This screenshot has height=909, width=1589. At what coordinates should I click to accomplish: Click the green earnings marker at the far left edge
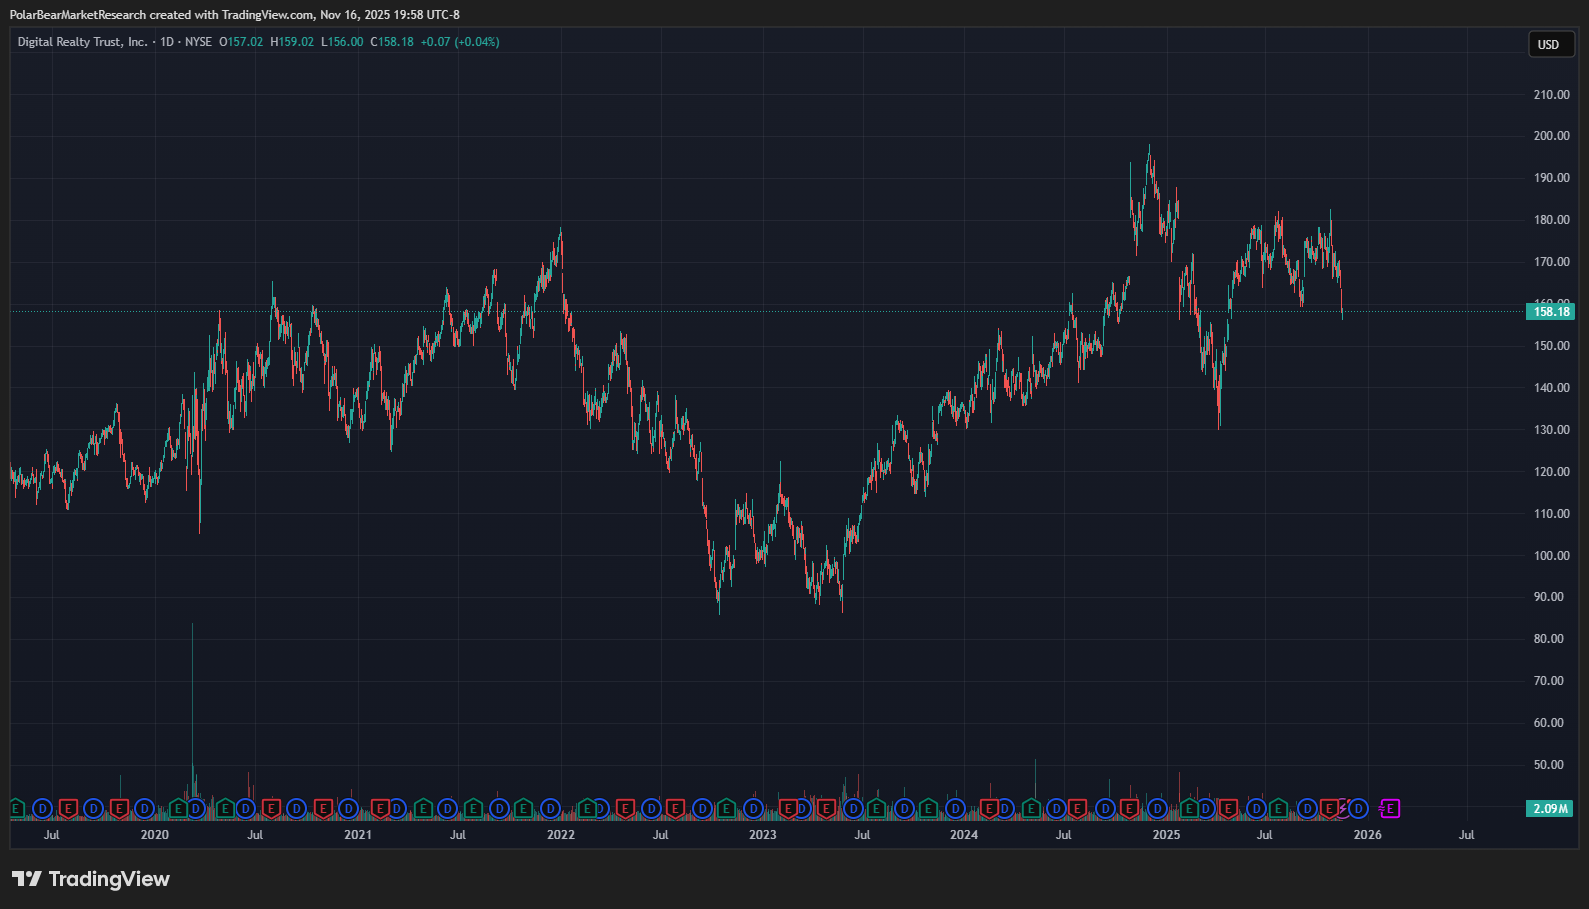click(x=16, y=808)
